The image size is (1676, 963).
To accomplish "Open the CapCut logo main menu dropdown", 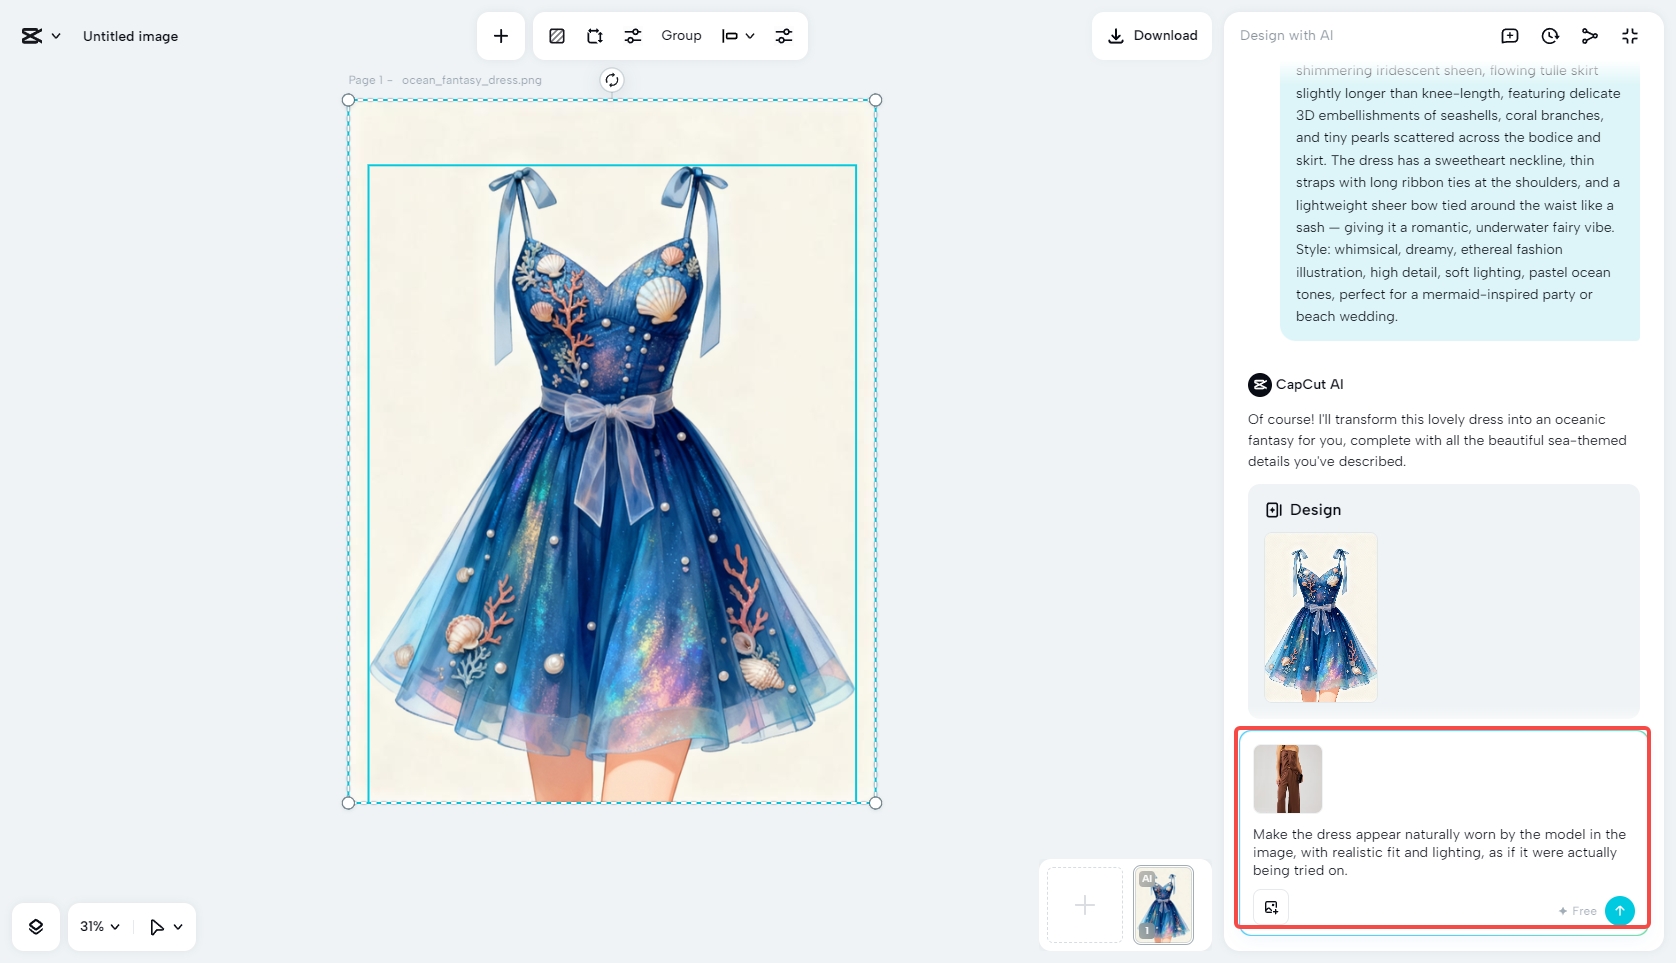I will pos(41,36).
